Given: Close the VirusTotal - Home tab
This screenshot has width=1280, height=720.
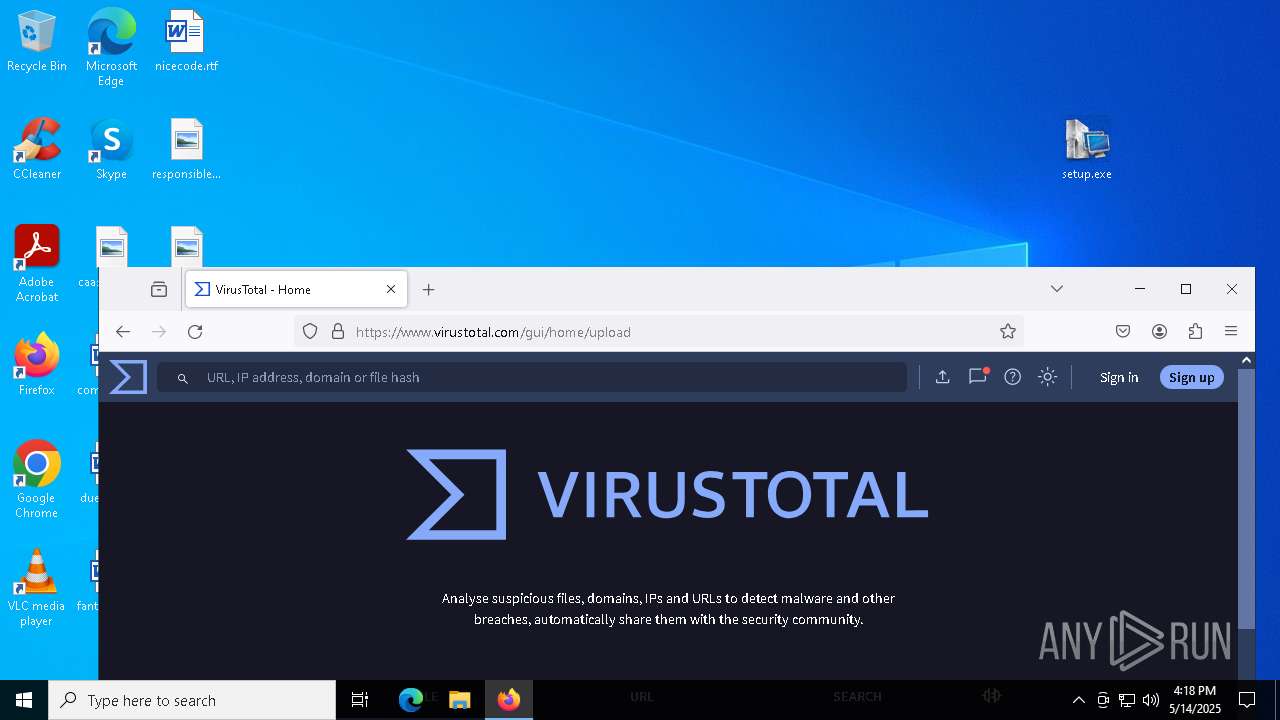Looking at the screenshot, I should point(391,289).
